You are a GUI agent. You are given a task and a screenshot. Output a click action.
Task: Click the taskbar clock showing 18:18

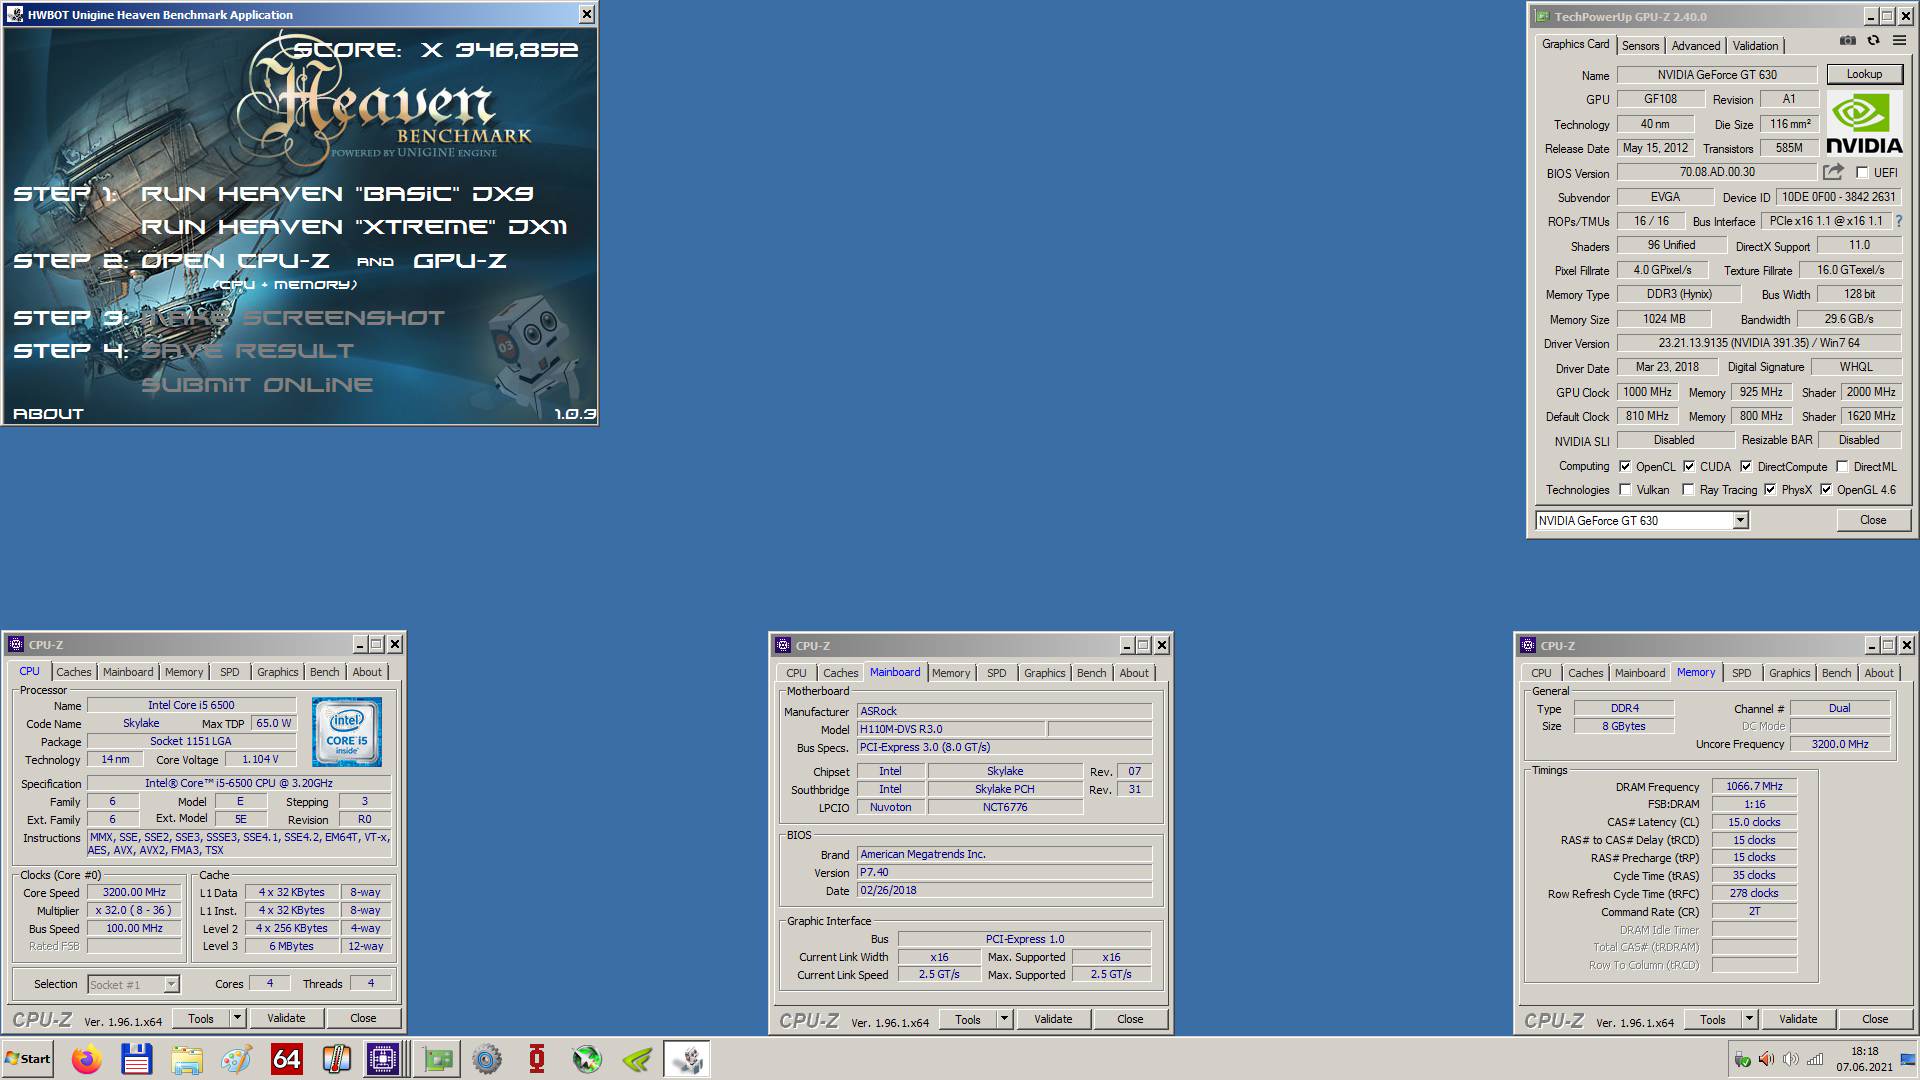(x=1864, y=1059)
